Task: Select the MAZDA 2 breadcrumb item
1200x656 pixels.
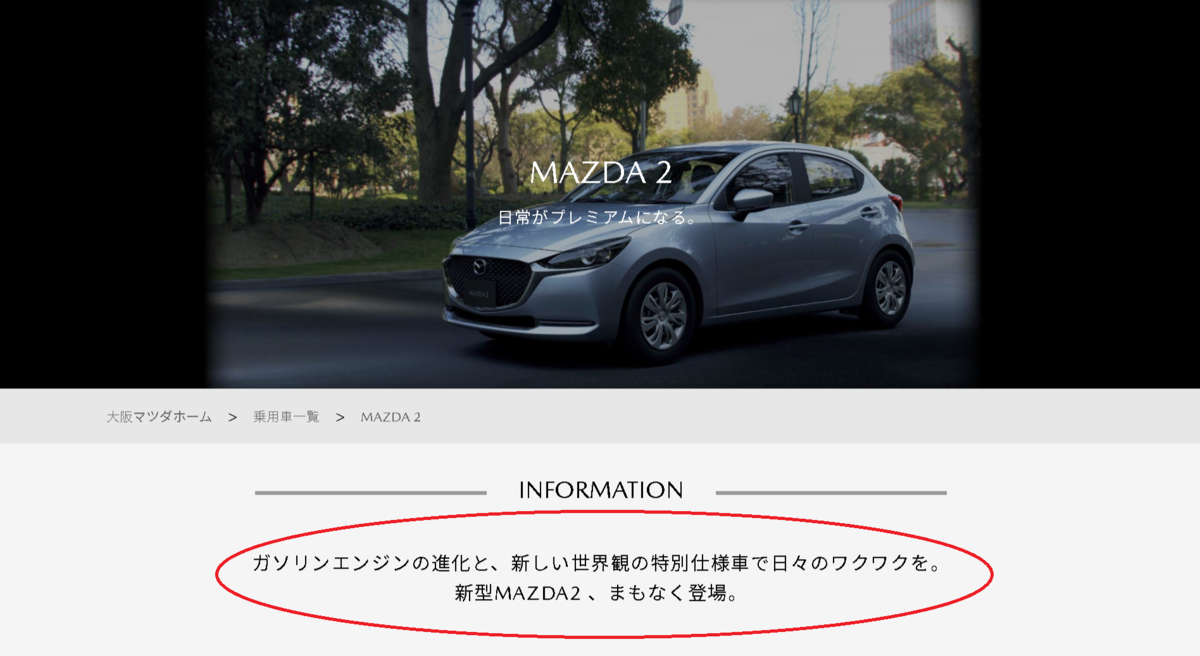Action: (391, 417)
